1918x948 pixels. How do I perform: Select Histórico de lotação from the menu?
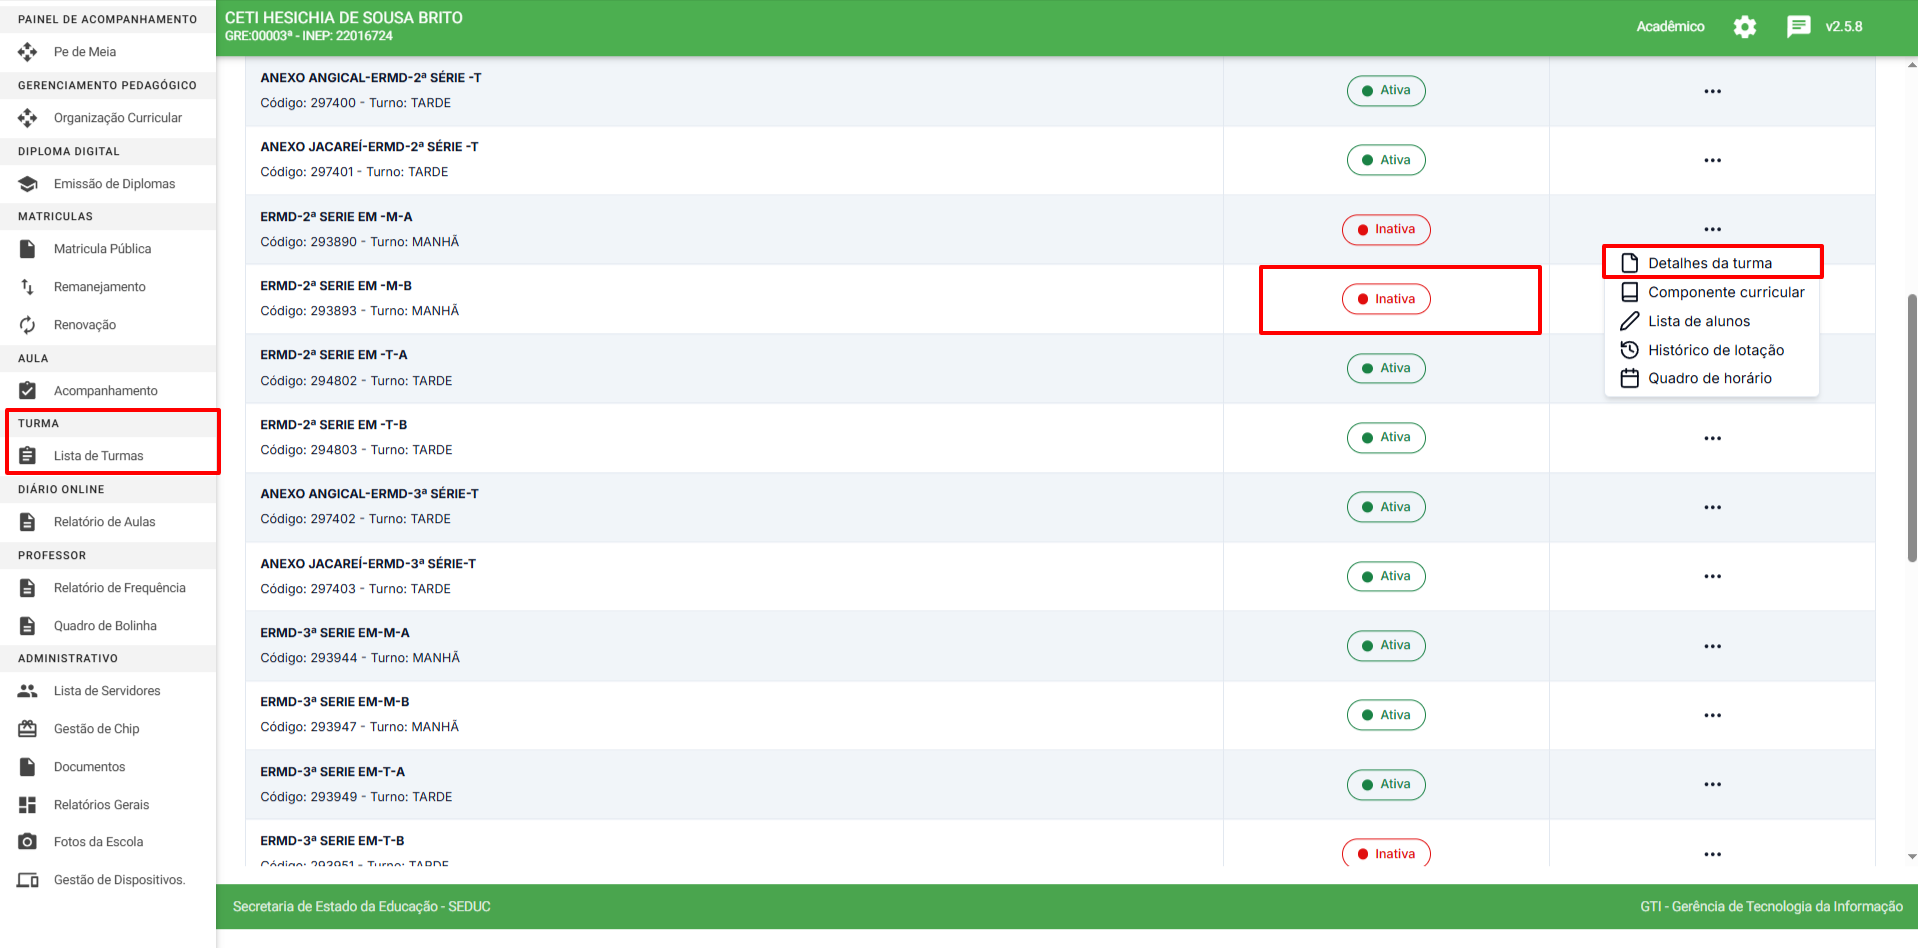point(1715,350)
